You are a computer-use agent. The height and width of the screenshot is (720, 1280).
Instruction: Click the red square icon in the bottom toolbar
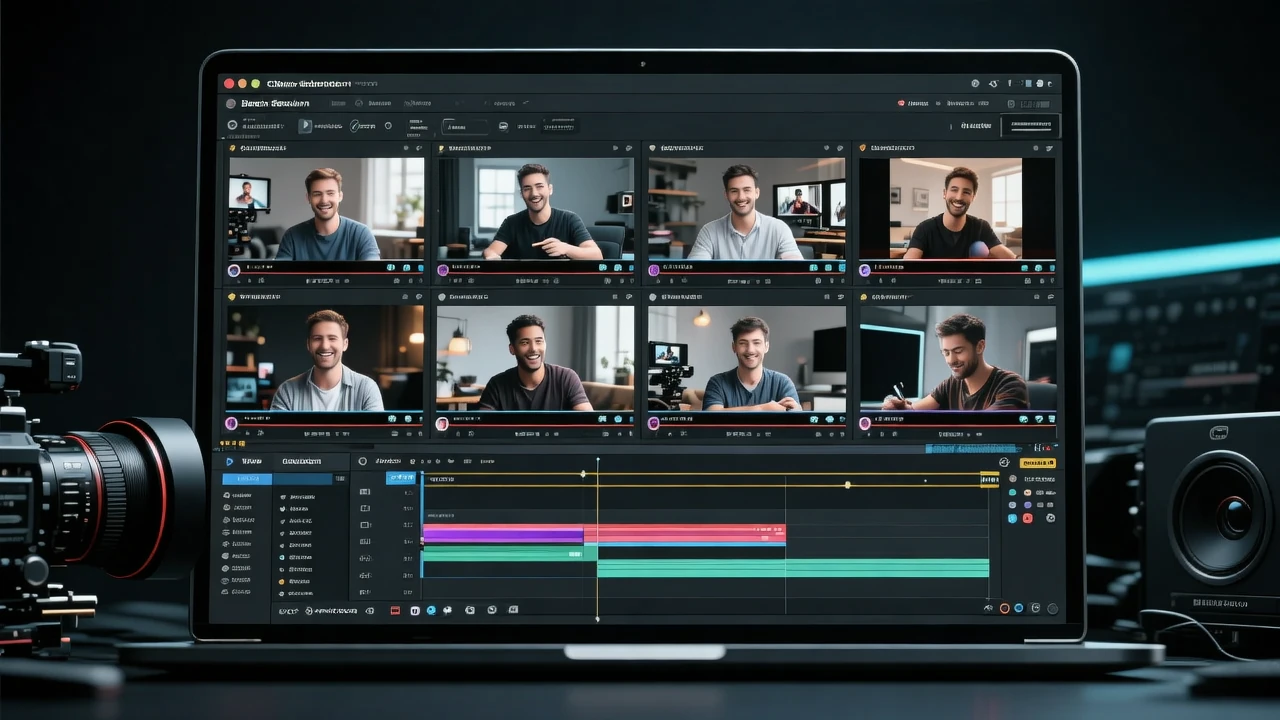(395, 610)
